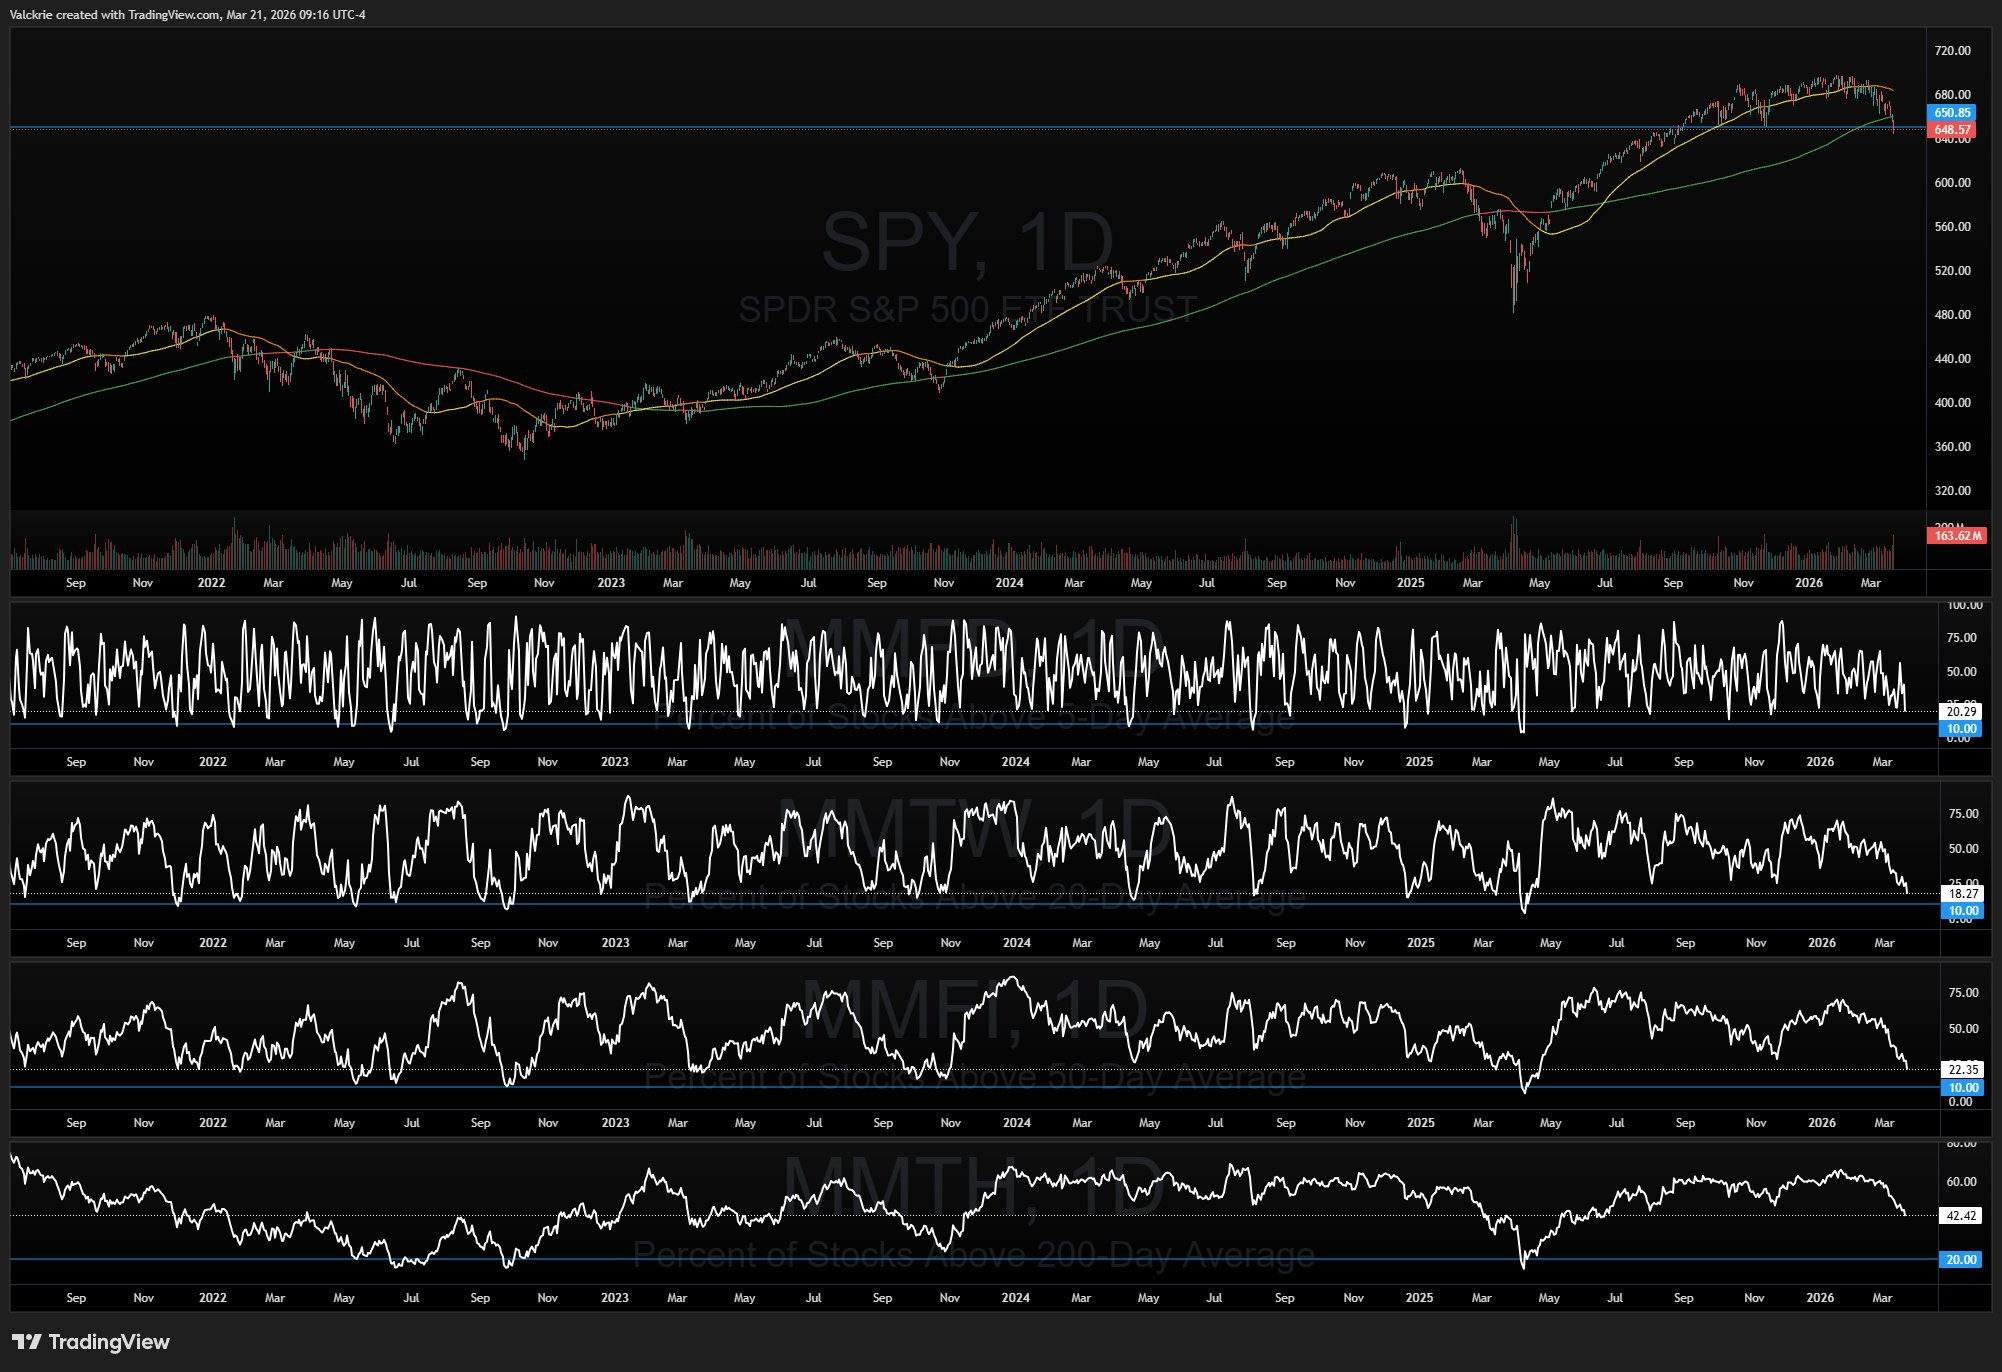The width and height of the screenshot is (2002, 1372).
Task: Click the white 42.42 MMTH value label
Action: (x=1960, y=1216)
